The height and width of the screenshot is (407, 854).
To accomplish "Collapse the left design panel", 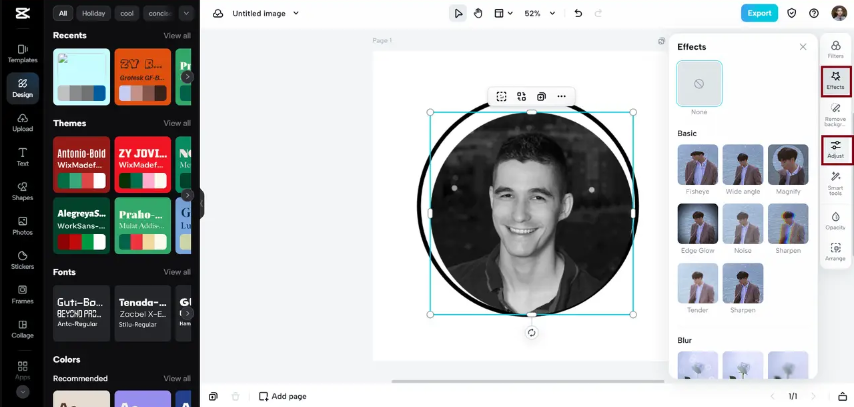I will 201,203.
